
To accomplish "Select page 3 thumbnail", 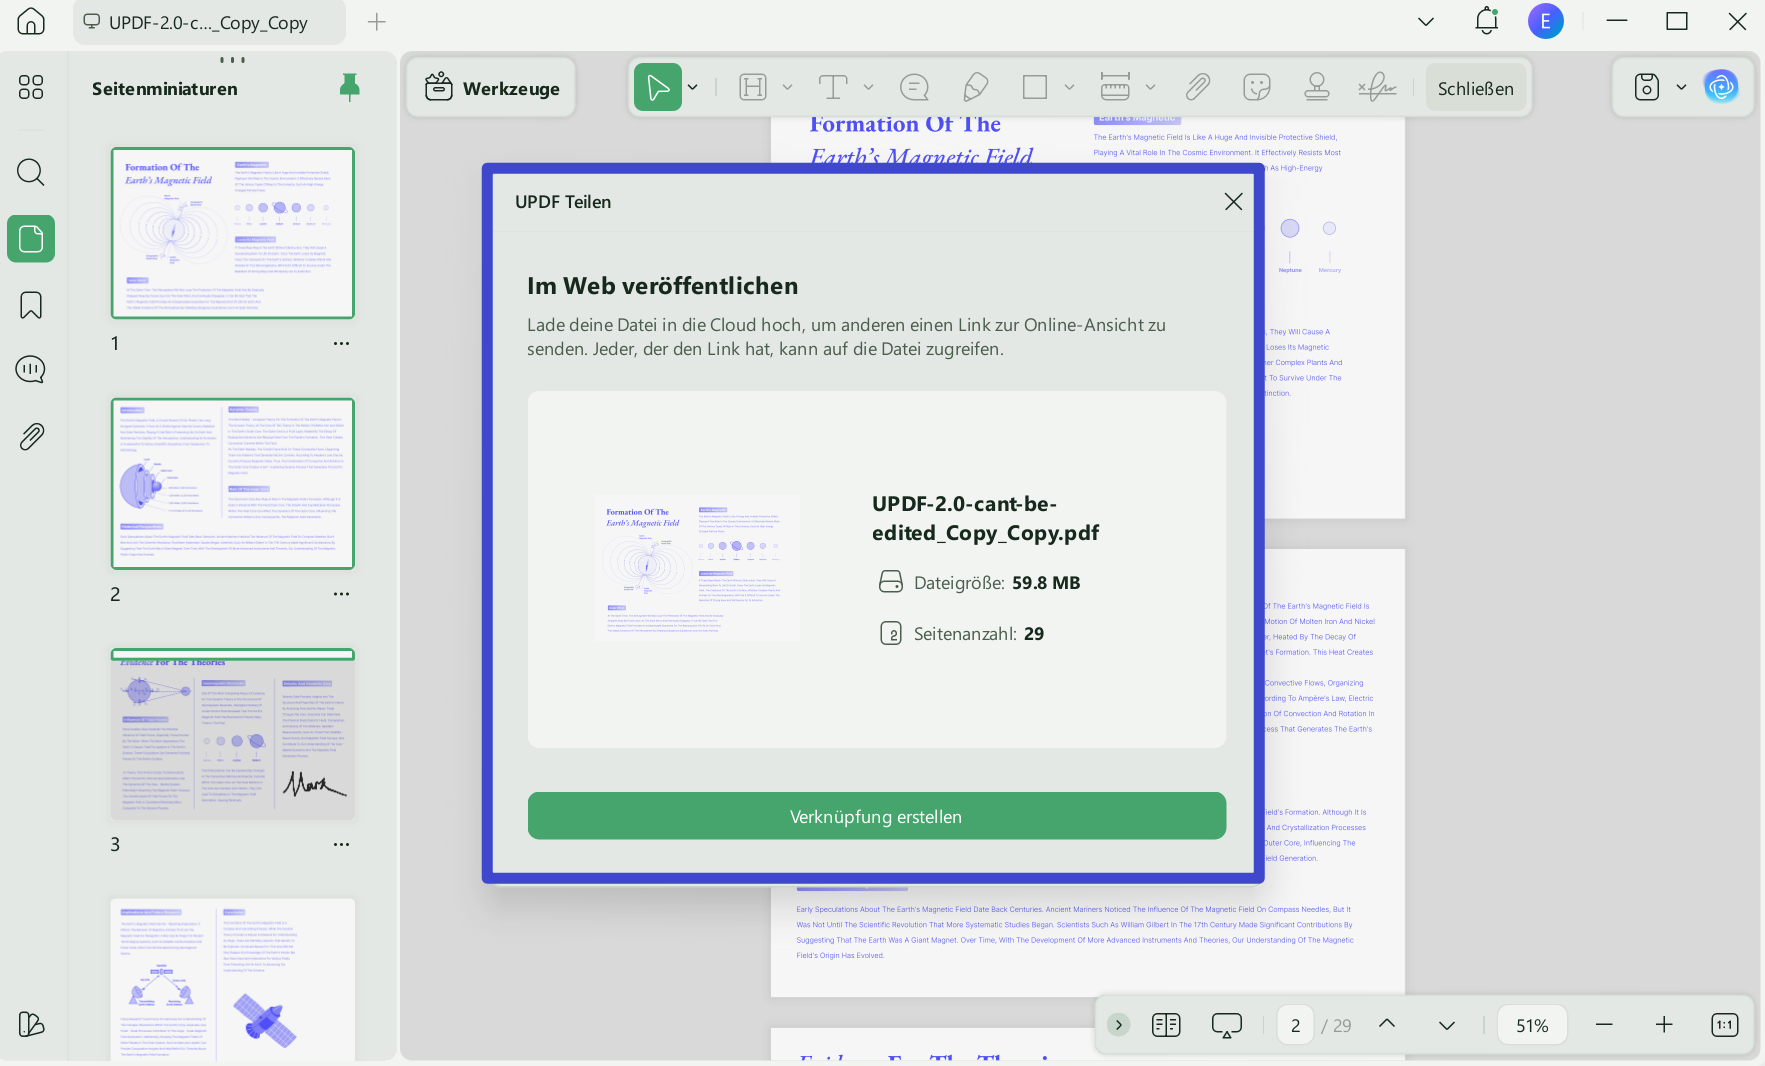I will [233, 734].
